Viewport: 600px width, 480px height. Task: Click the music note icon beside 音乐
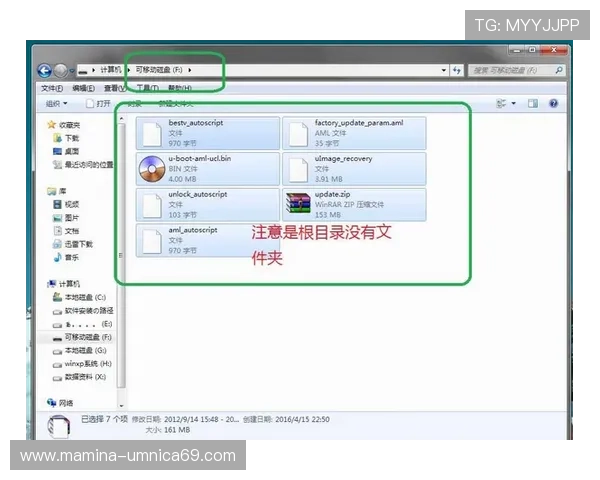coord(58,257)
